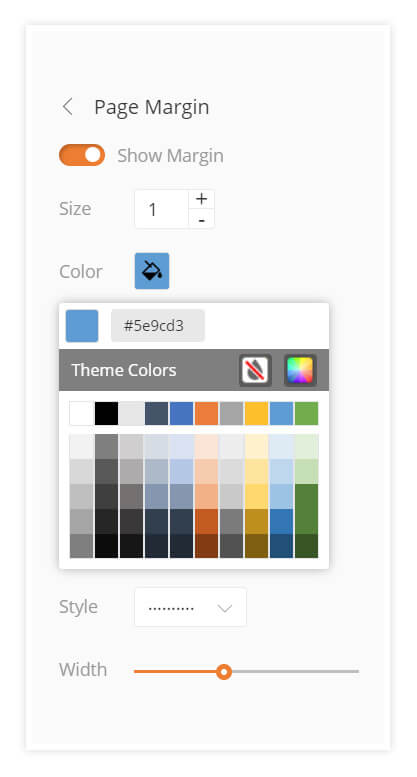Image resolution: width=417 pixels, height=777 pixels.
Task: Pick the black theme color swatch
Action: [x=106, y=414]
